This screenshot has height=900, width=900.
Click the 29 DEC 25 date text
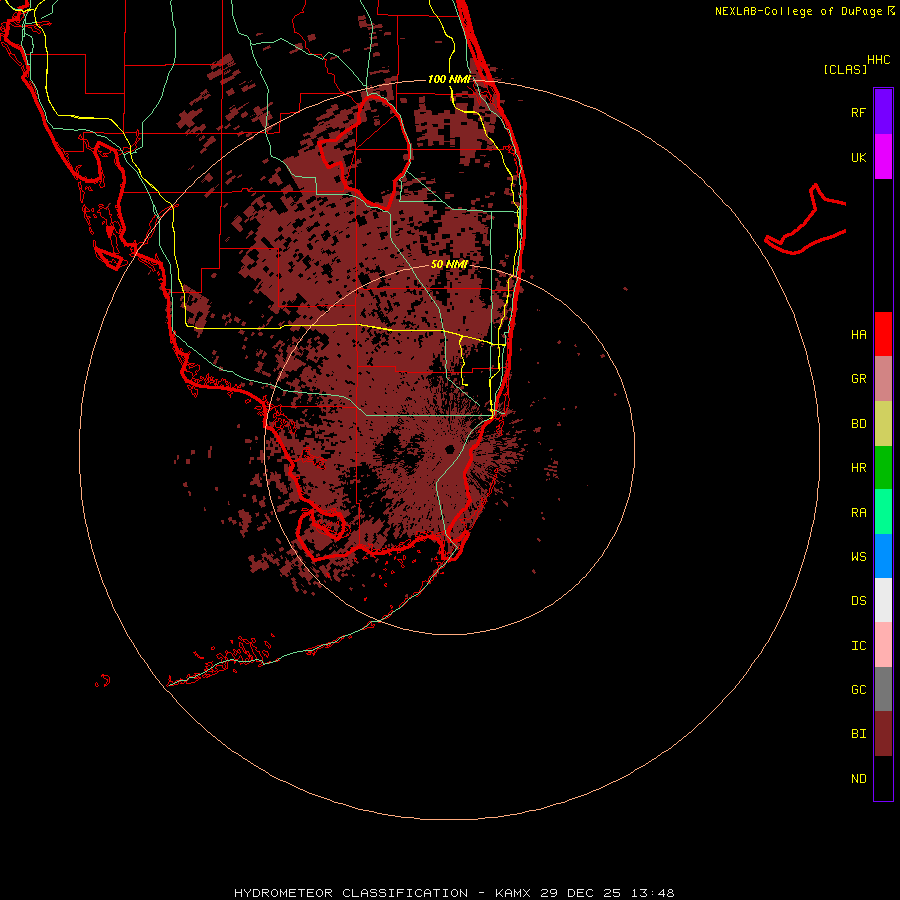click(x=580, y=893)
